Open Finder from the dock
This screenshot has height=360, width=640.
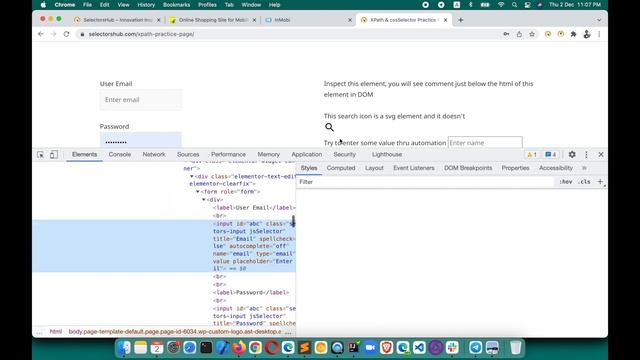tap(124, 347)
